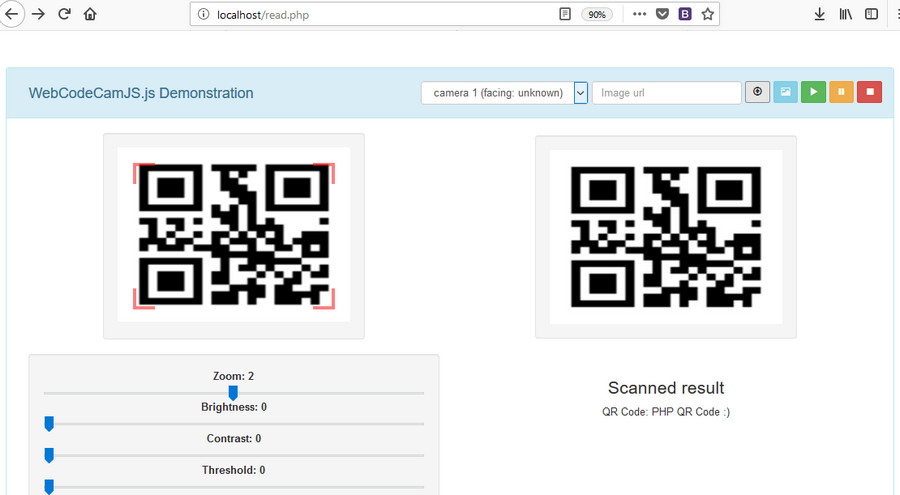This screenshot has height=495, width=900.
Task: Toggle the browser sidebar
Action: 871,14
